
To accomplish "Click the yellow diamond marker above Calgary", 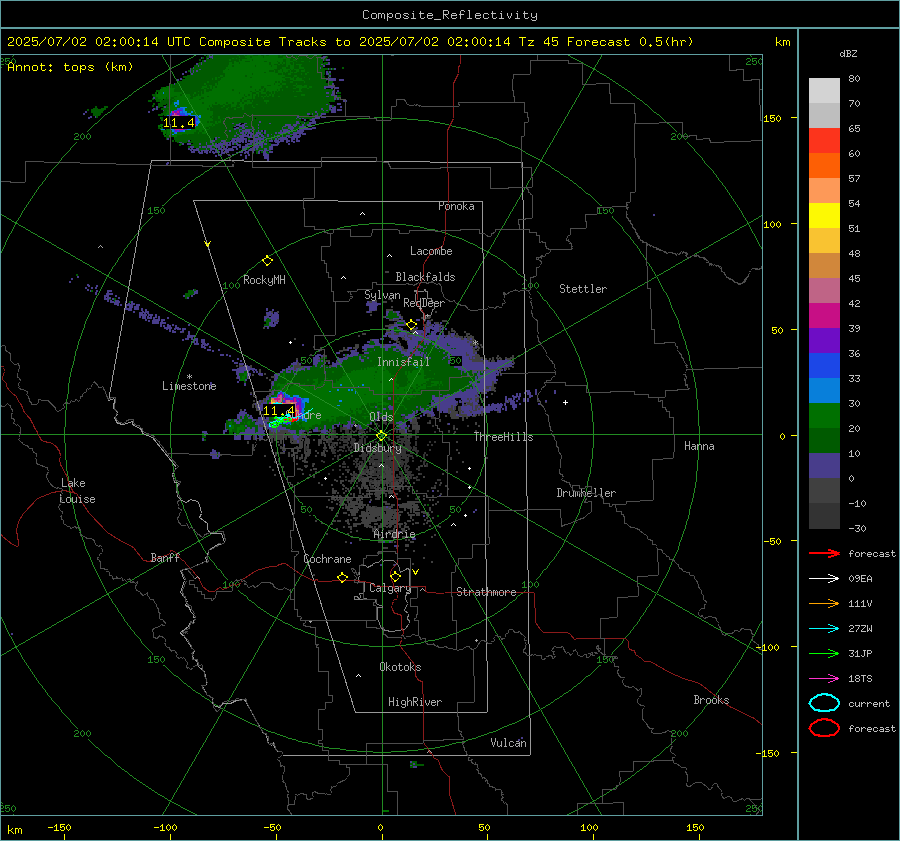I will (395, 576).
